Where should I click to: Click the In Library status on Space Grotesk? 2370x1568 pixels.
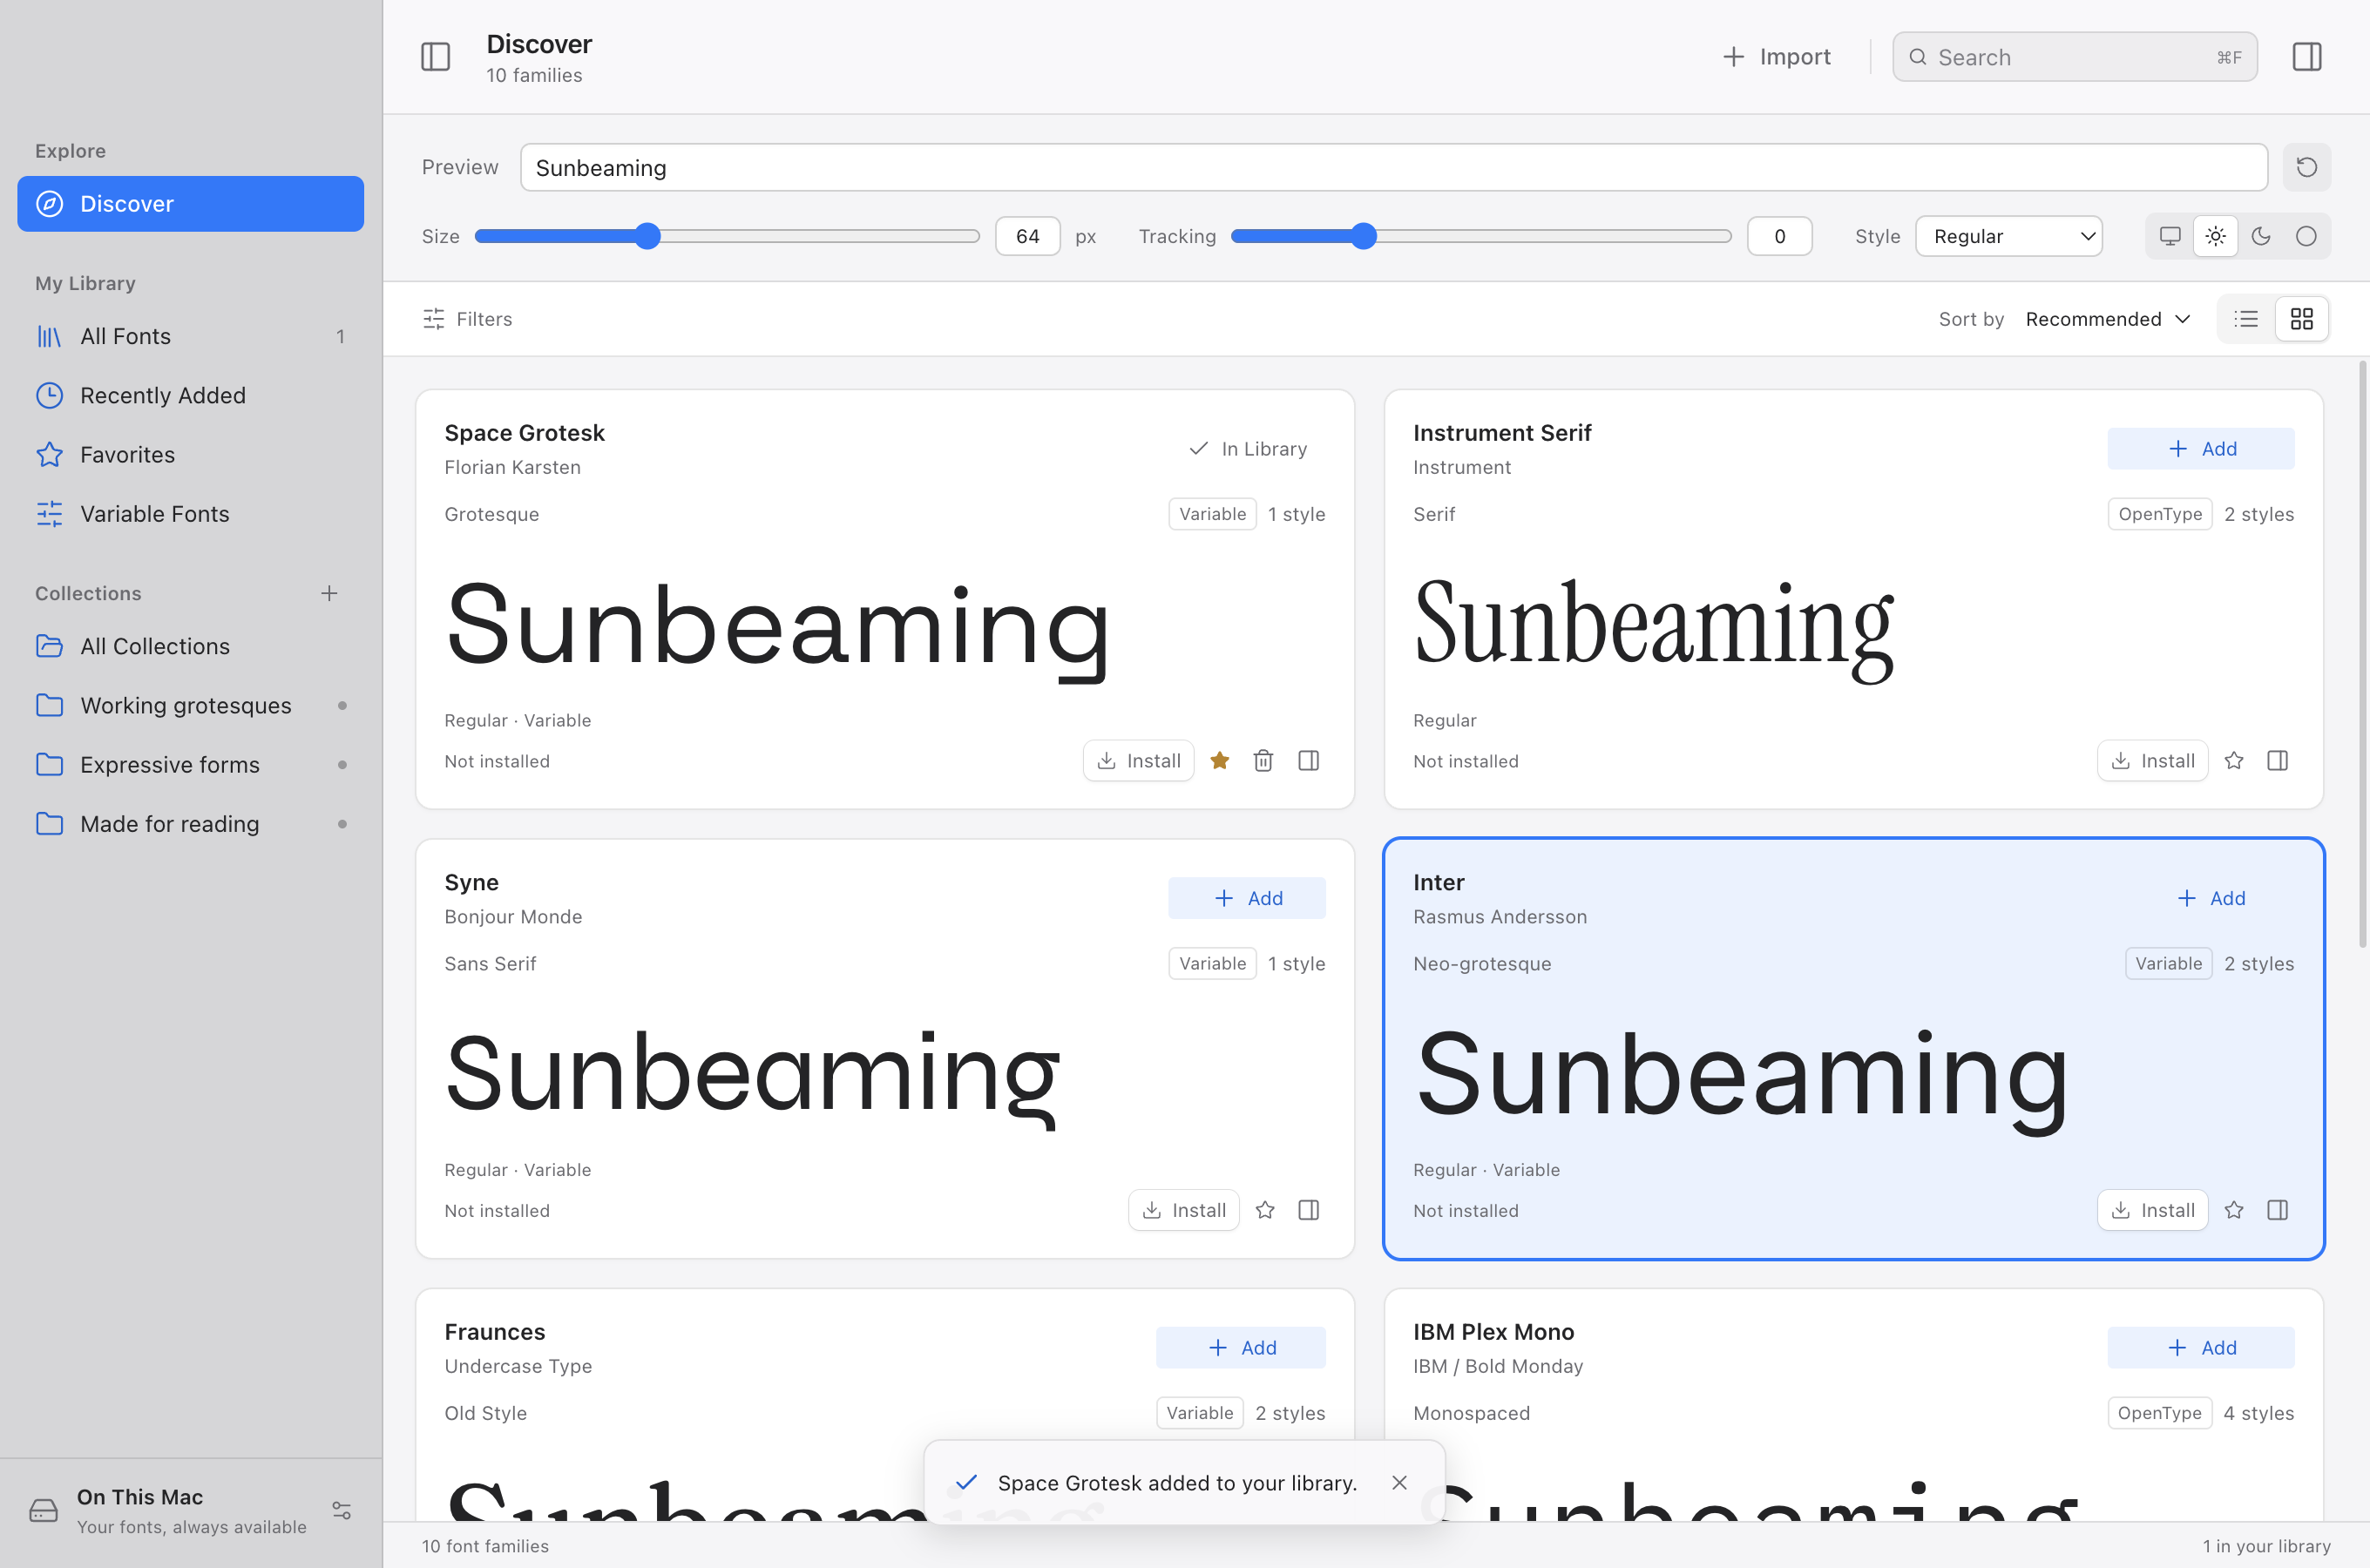coord(1247,449)
